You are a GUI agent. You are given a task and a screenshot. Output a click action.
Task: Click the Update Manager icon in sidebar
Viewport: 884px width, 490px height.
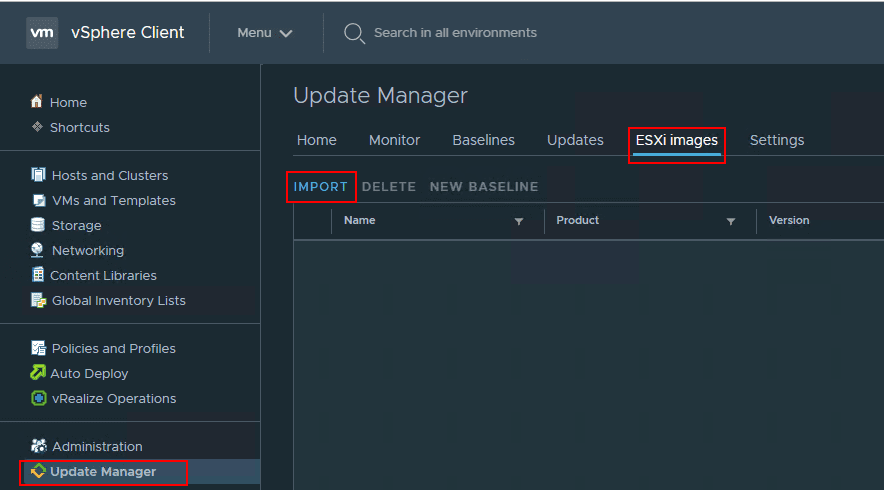(38, 471)
